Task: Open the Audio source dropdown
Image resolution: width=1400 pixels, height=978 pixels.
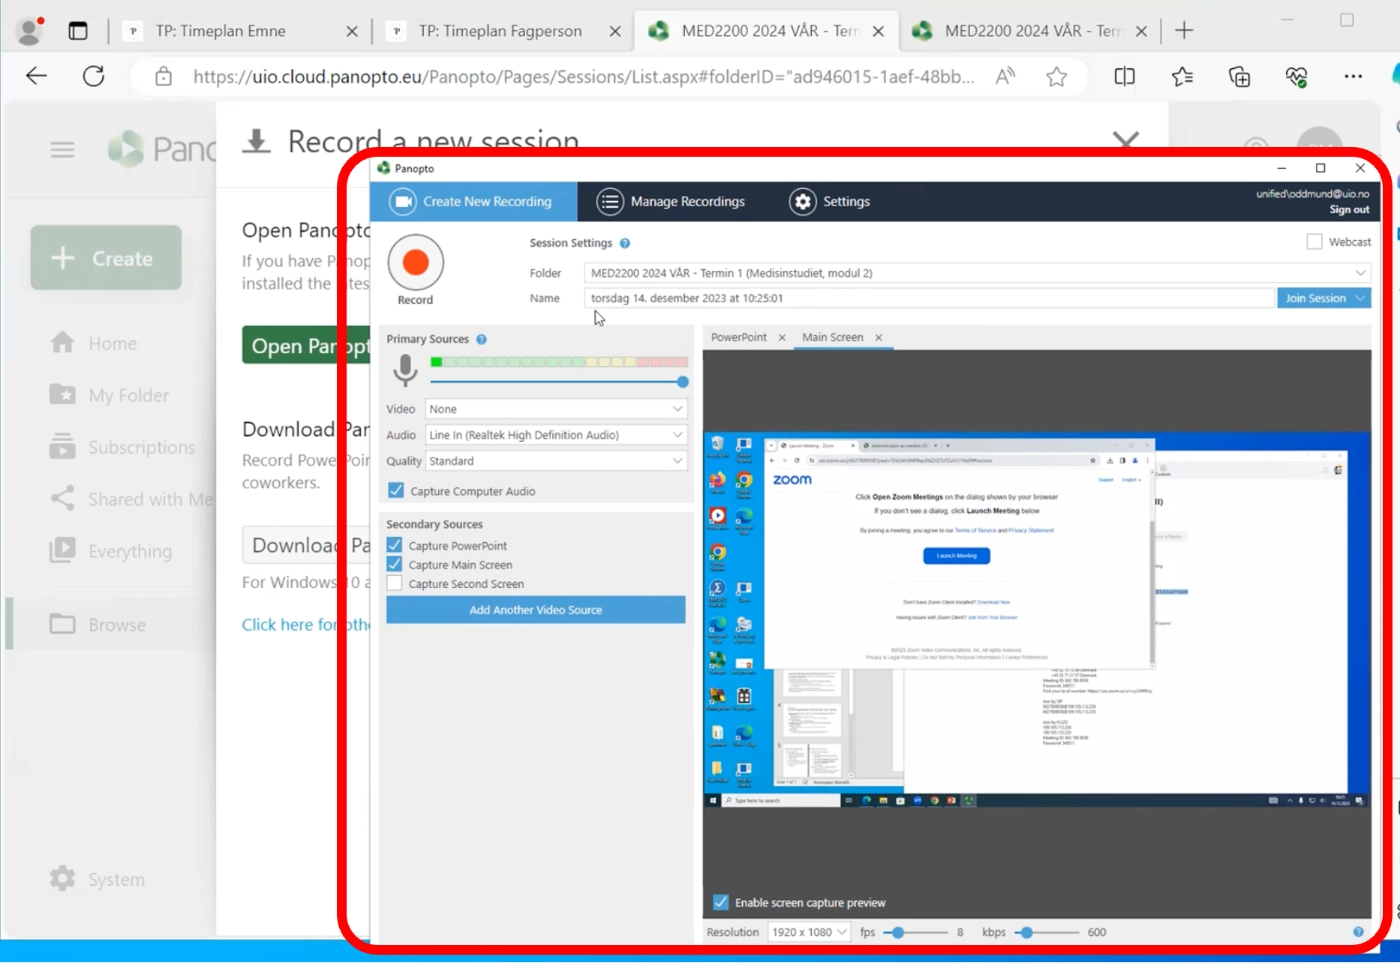Action: [x=556, y=435]
